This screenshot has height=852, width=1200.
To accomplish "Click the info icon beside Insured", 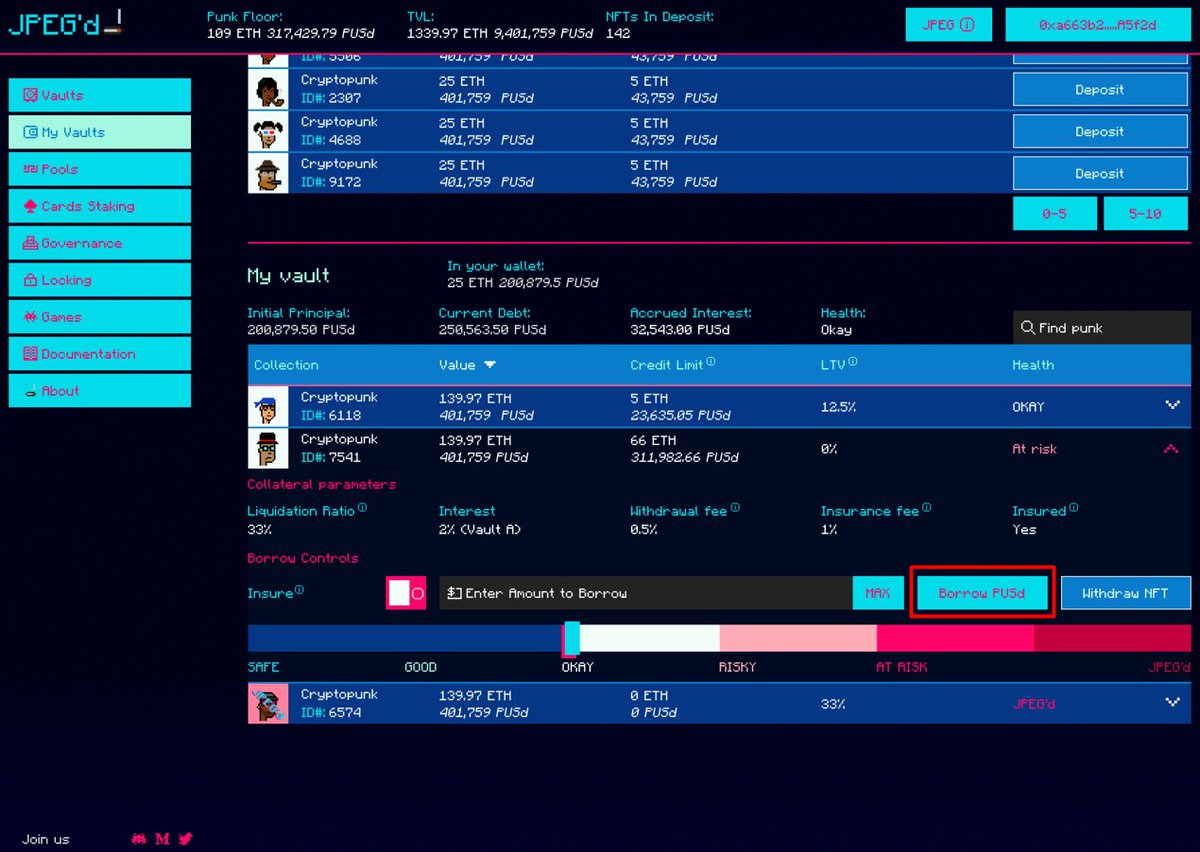I will (1074, 508).
